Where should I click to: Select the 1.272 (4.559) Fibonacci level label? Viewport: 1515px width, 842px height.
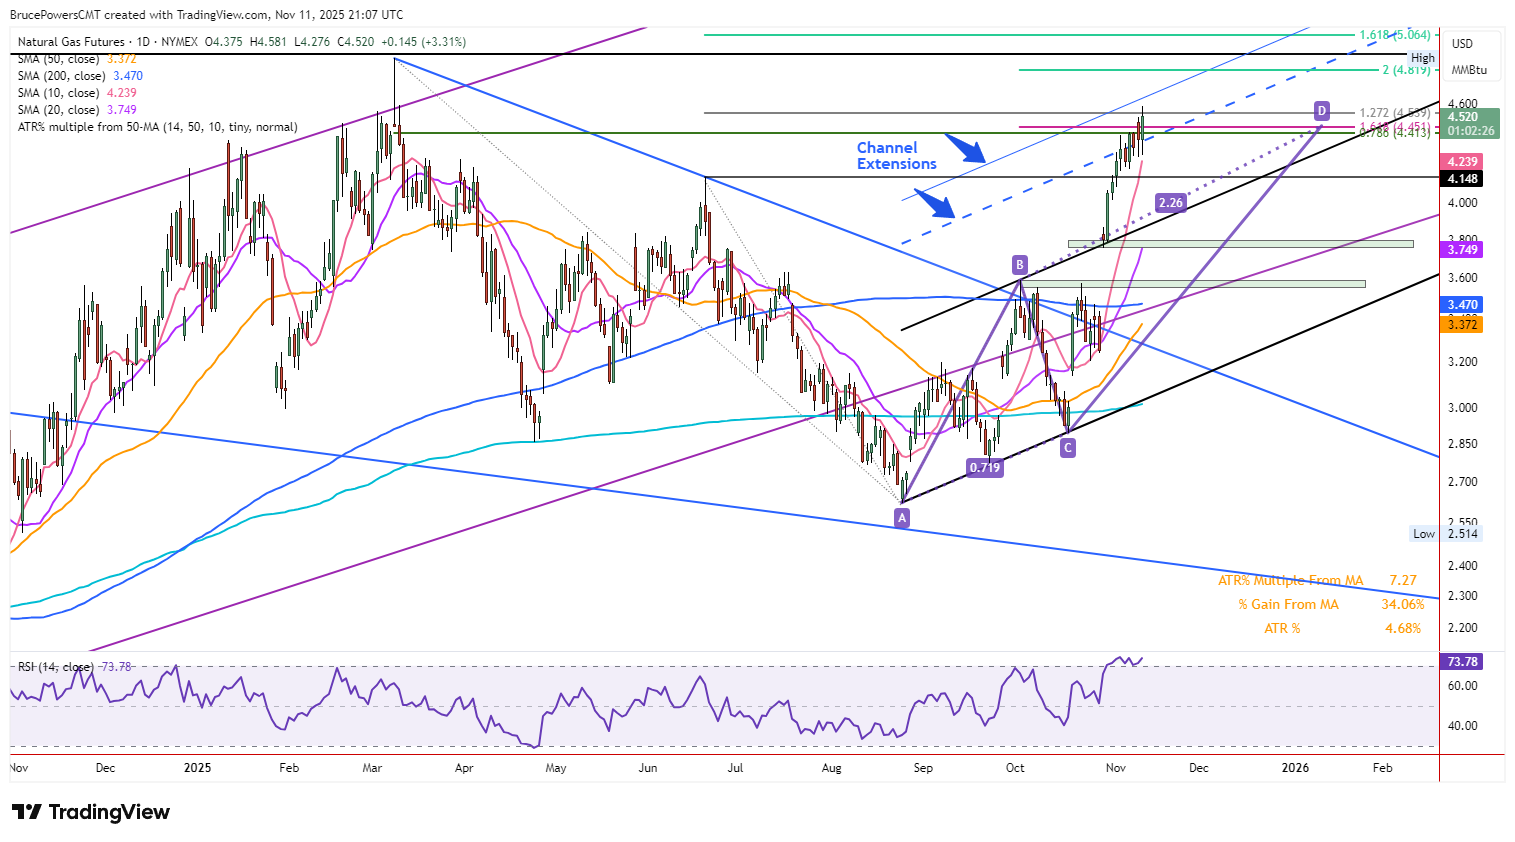pyautogui.click(x=1395, y=113)
